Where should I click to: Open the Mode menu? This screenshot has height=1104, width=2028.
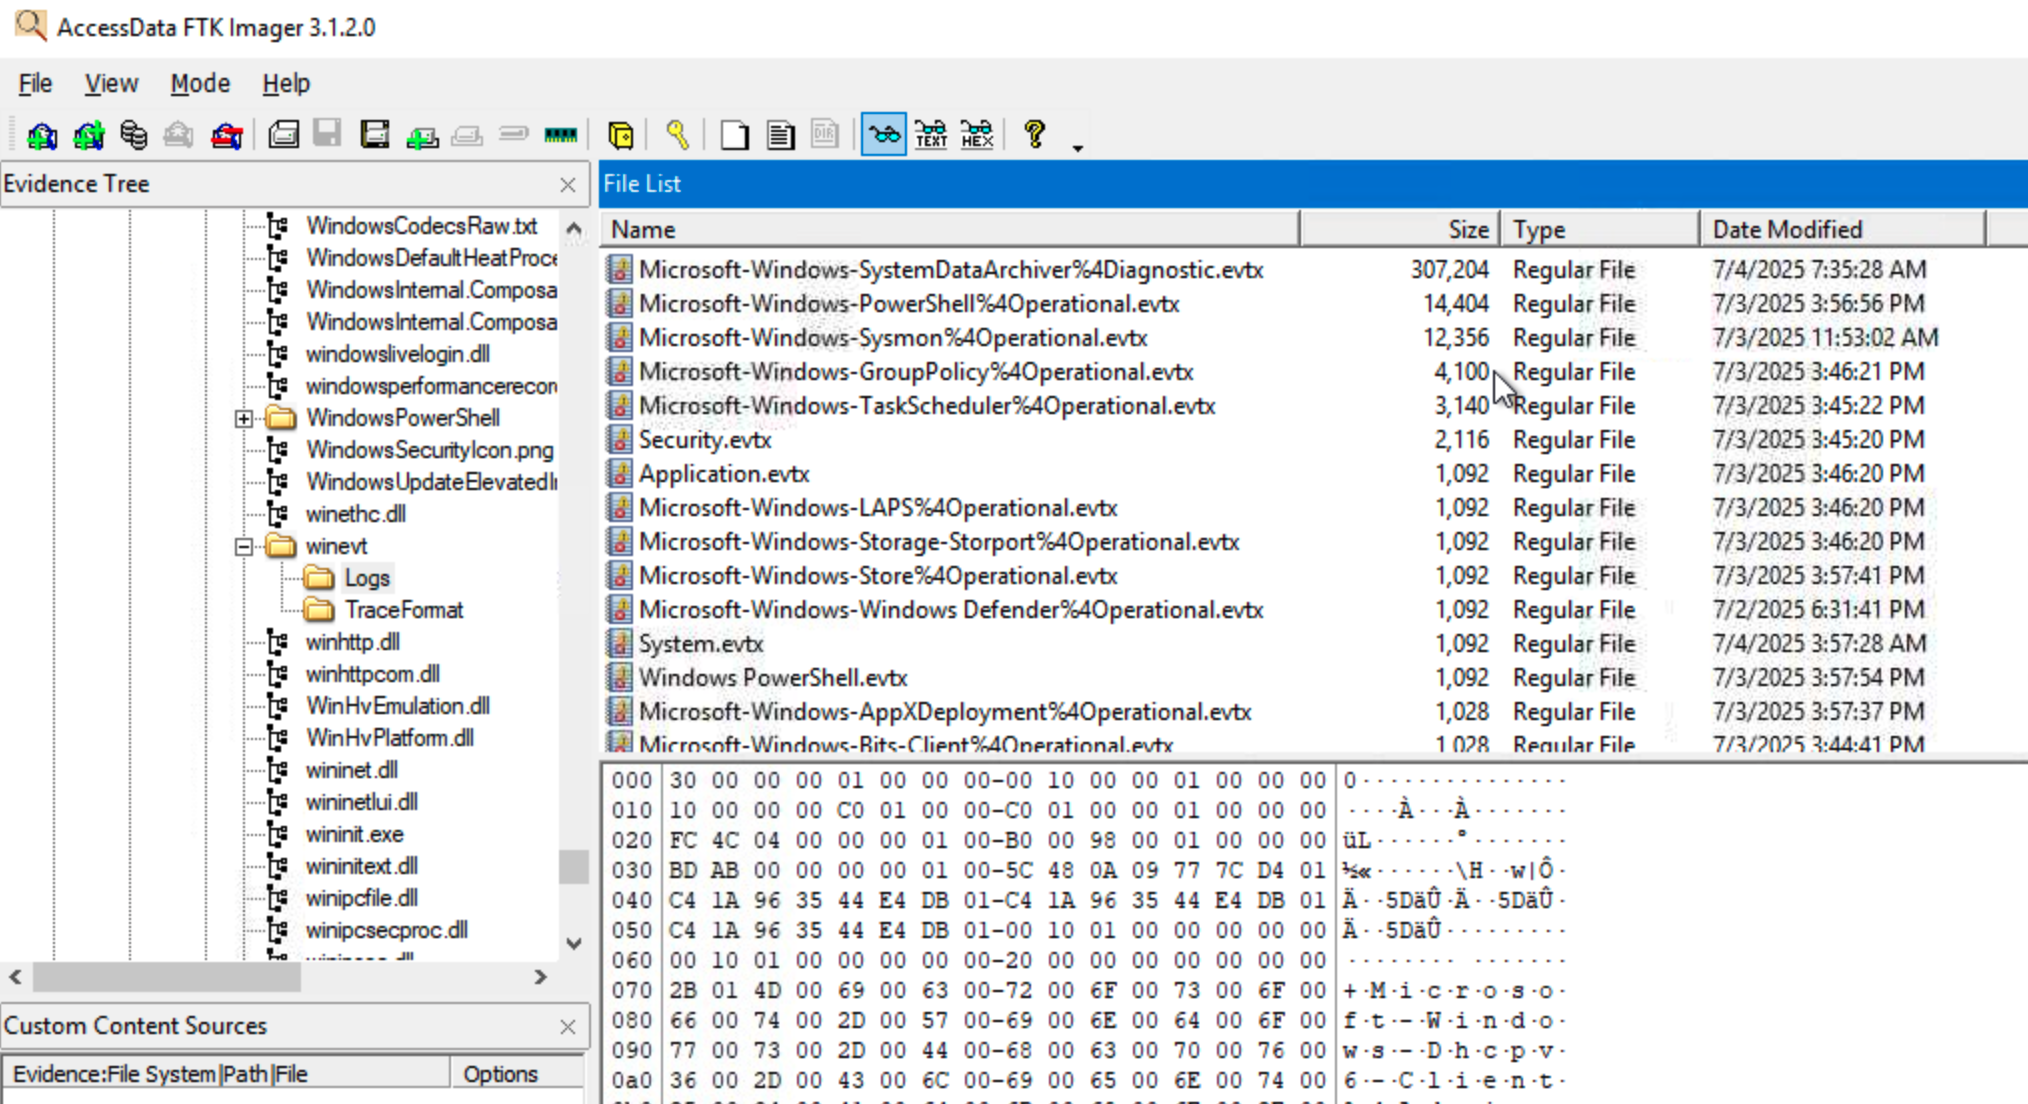[x=198, y=83]
